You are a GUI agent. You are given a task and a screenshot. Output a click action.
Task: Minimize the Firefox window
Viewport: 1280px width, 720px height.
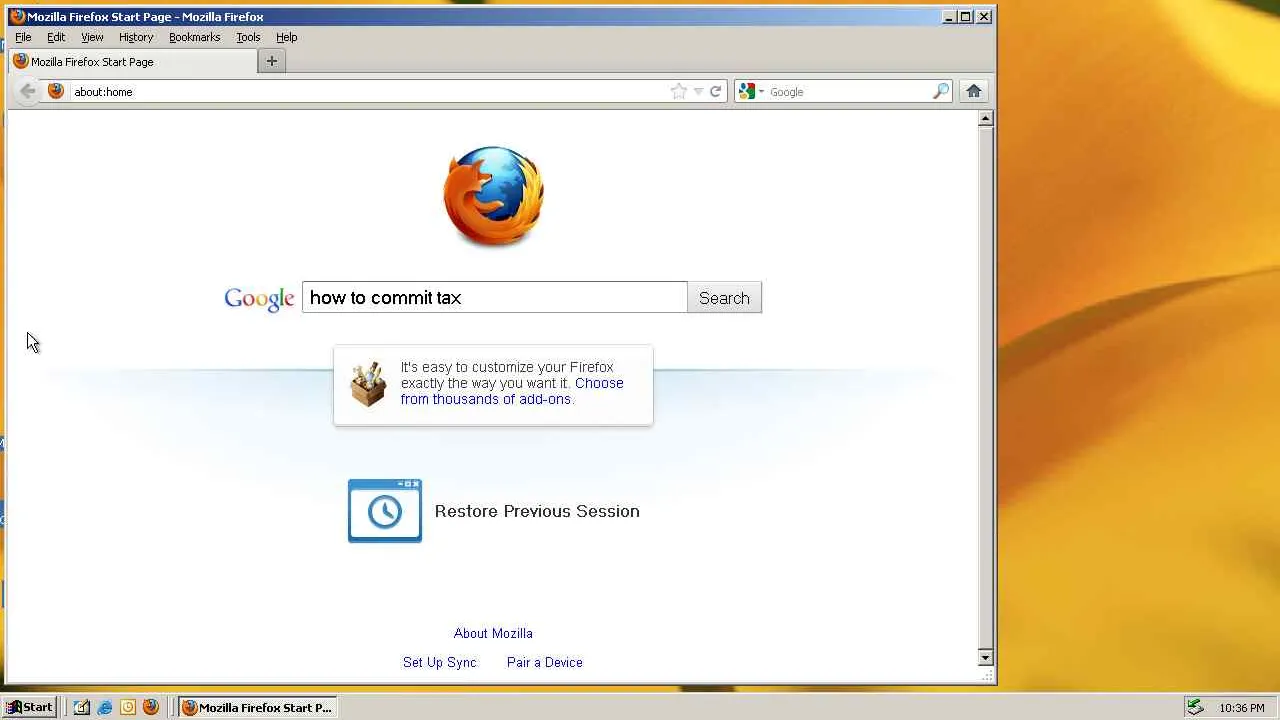[948, 16]
